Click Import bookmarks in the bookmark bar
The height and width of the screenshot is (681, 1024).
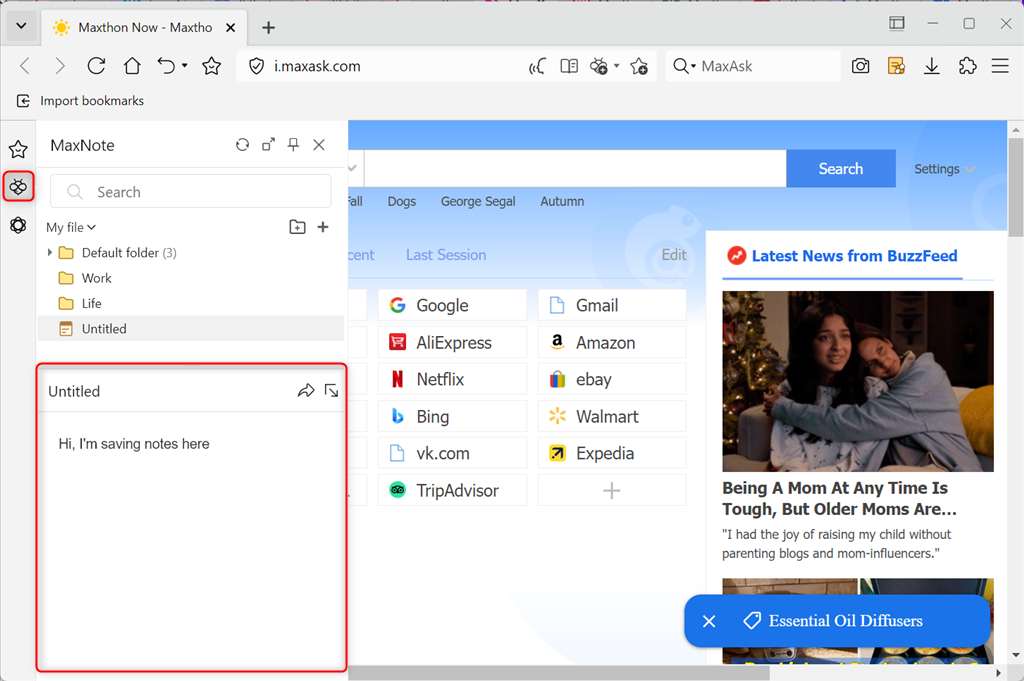click(x=80, y=101)
